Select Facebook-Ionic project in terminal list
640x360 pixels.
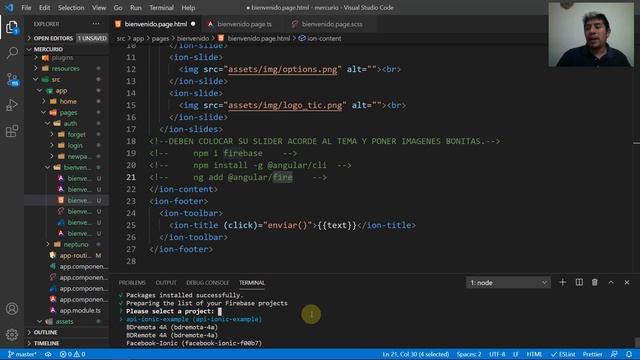pos(194,343)
